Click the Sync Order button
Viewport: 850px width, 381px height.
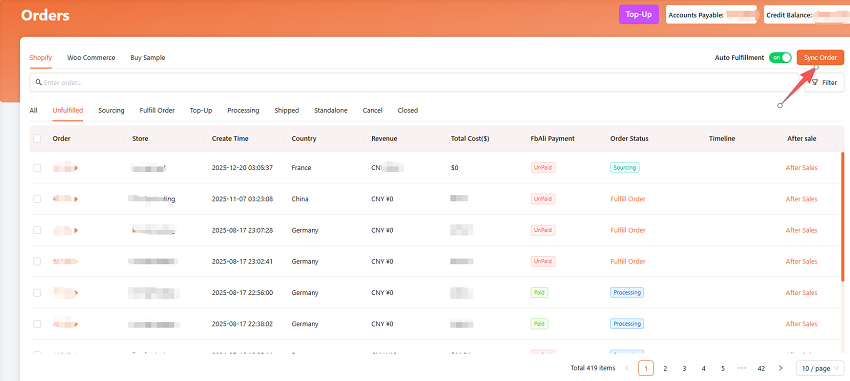pos(820,57)
